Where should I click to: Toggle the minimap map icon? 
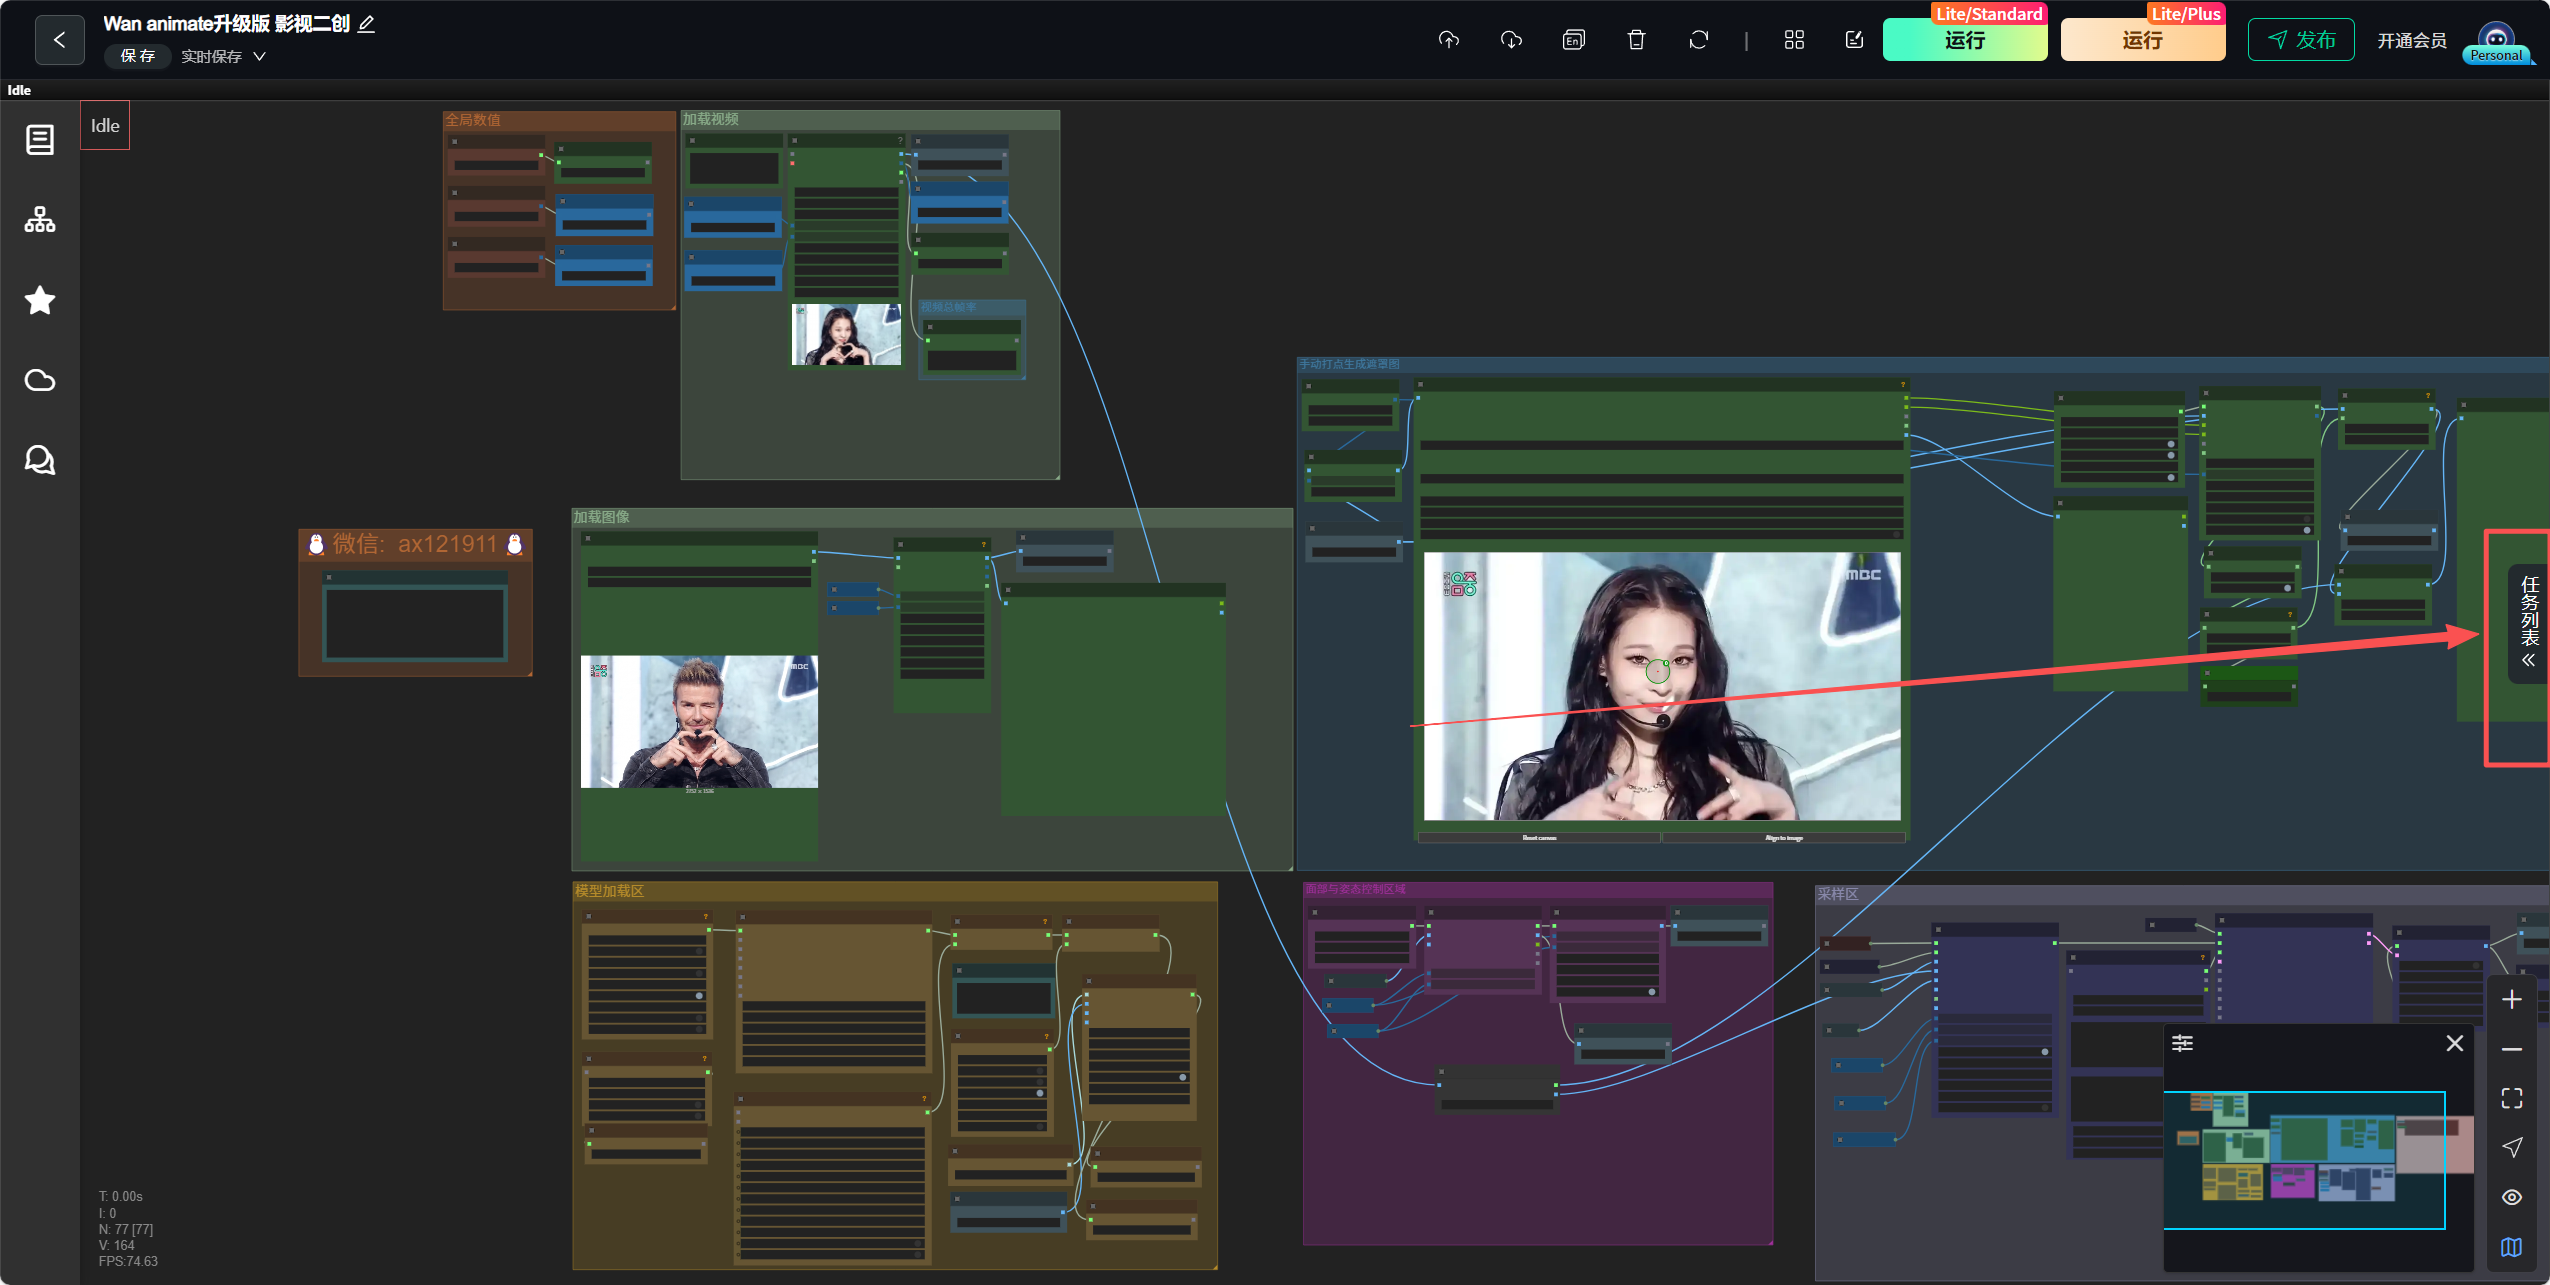[2511, 1247]
